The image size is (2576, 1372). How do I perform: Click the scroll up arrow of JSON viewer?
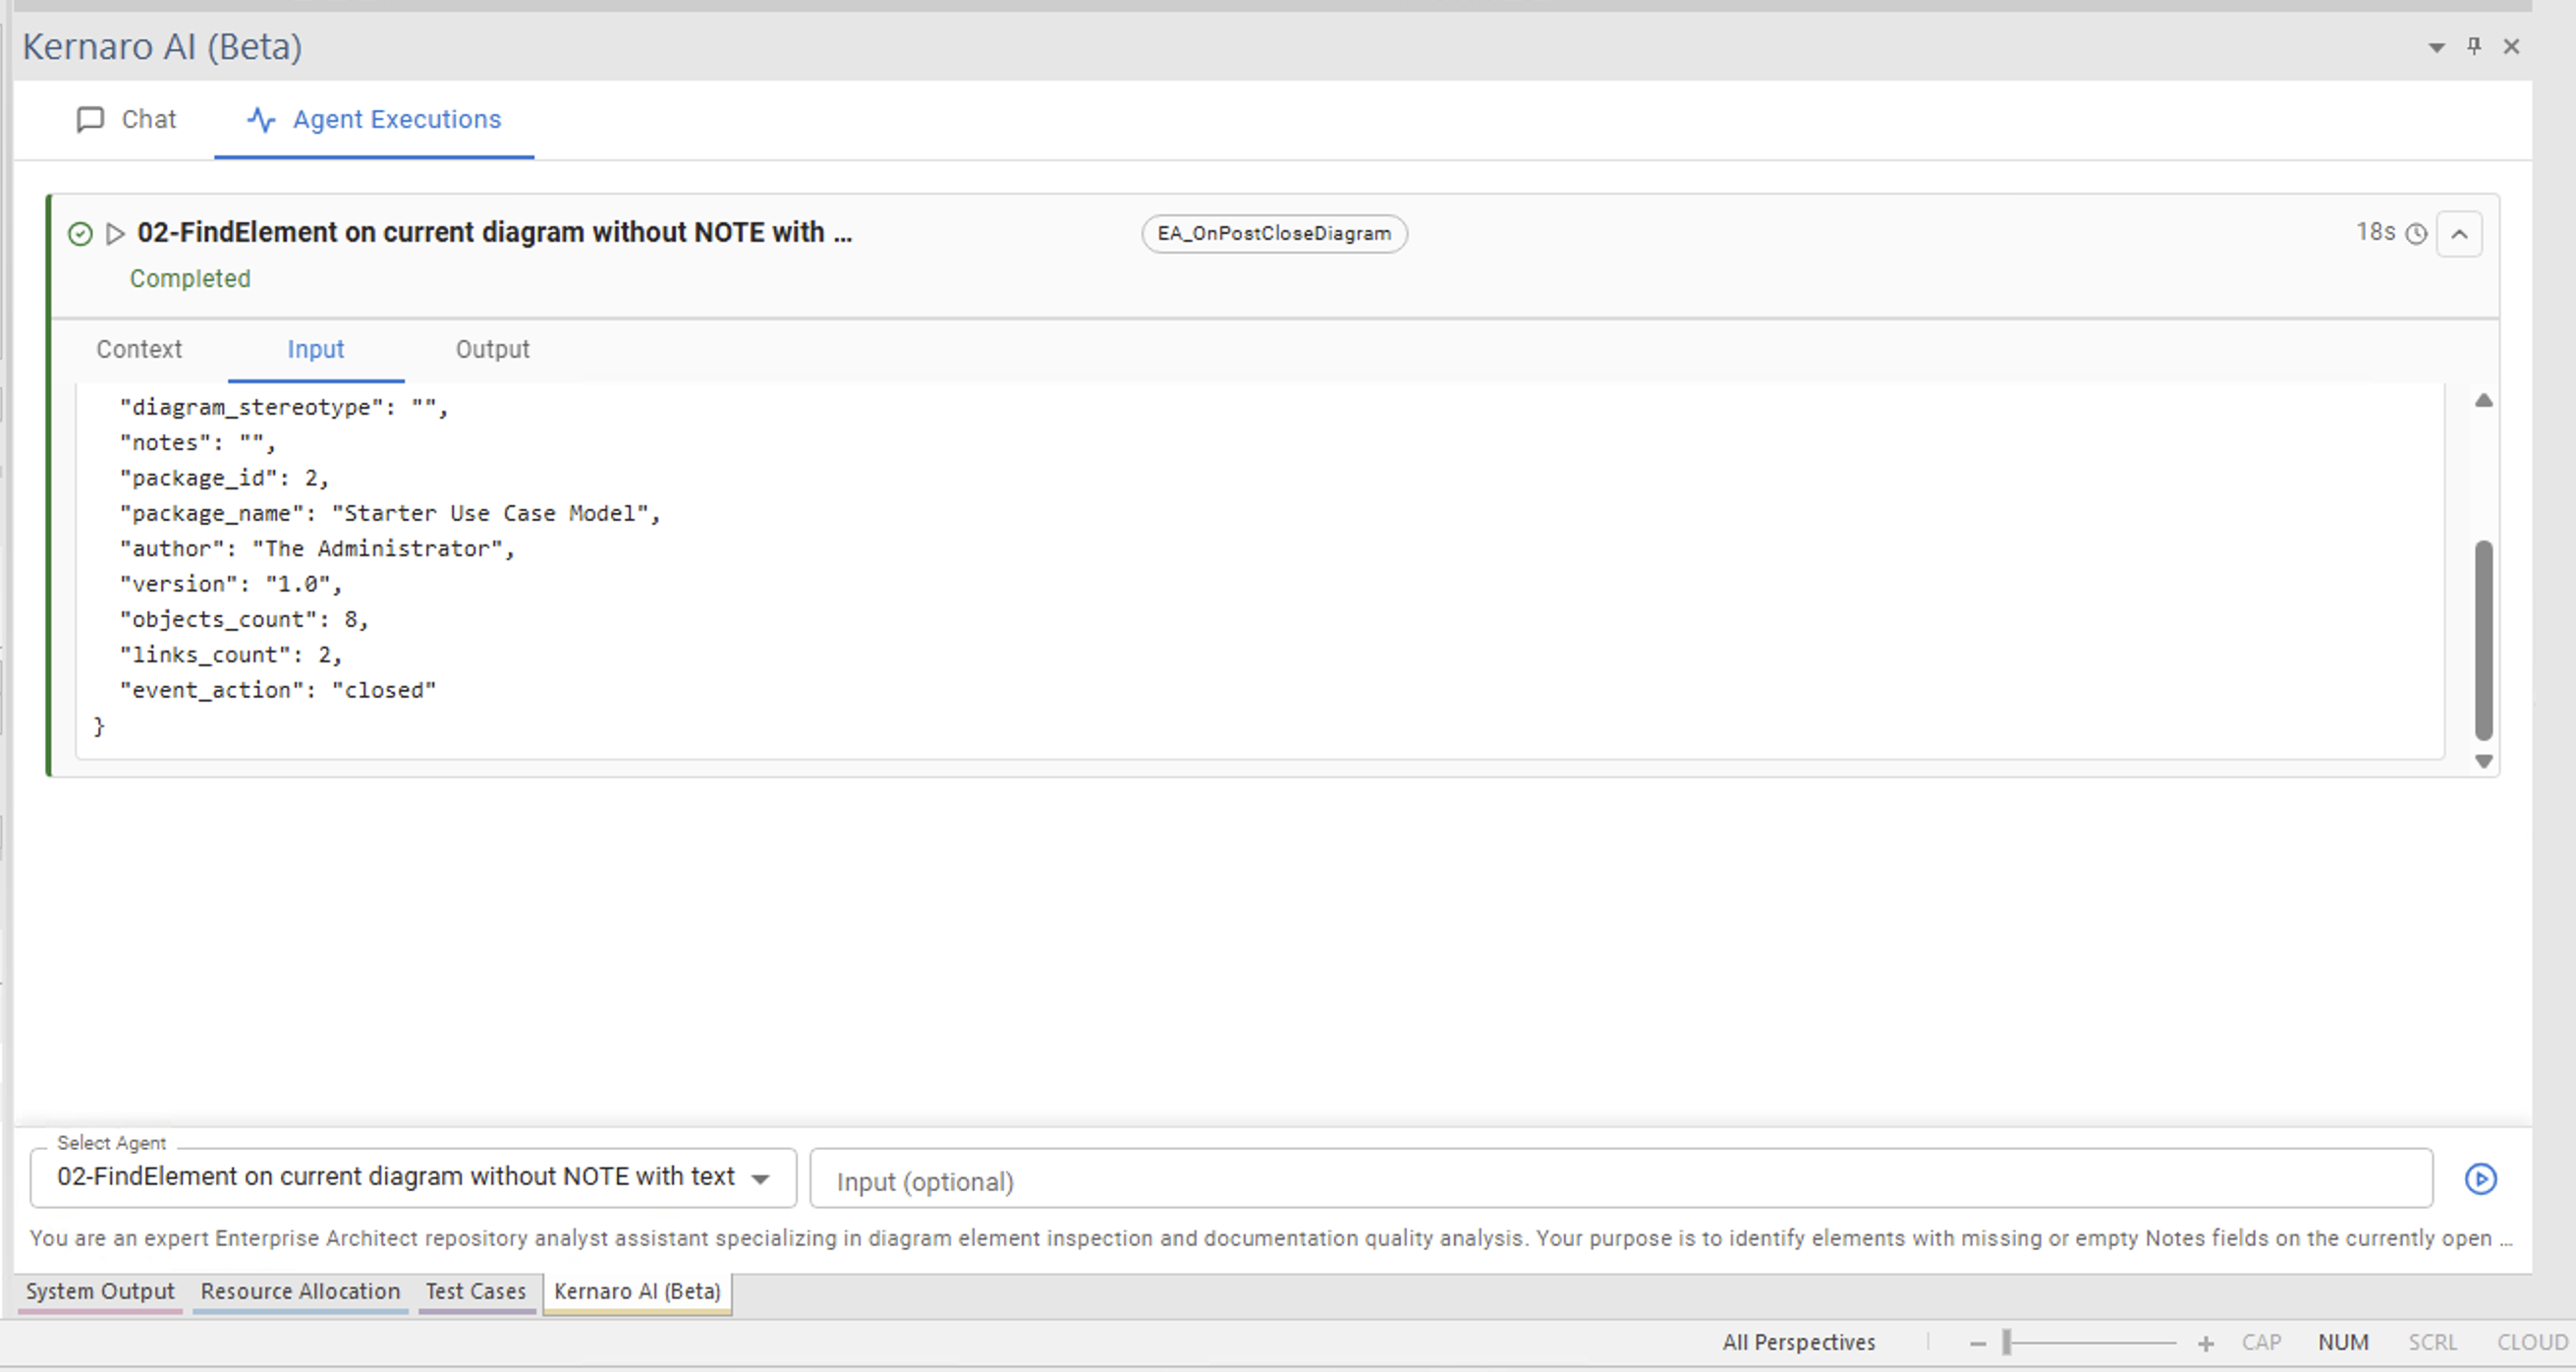2483,400
